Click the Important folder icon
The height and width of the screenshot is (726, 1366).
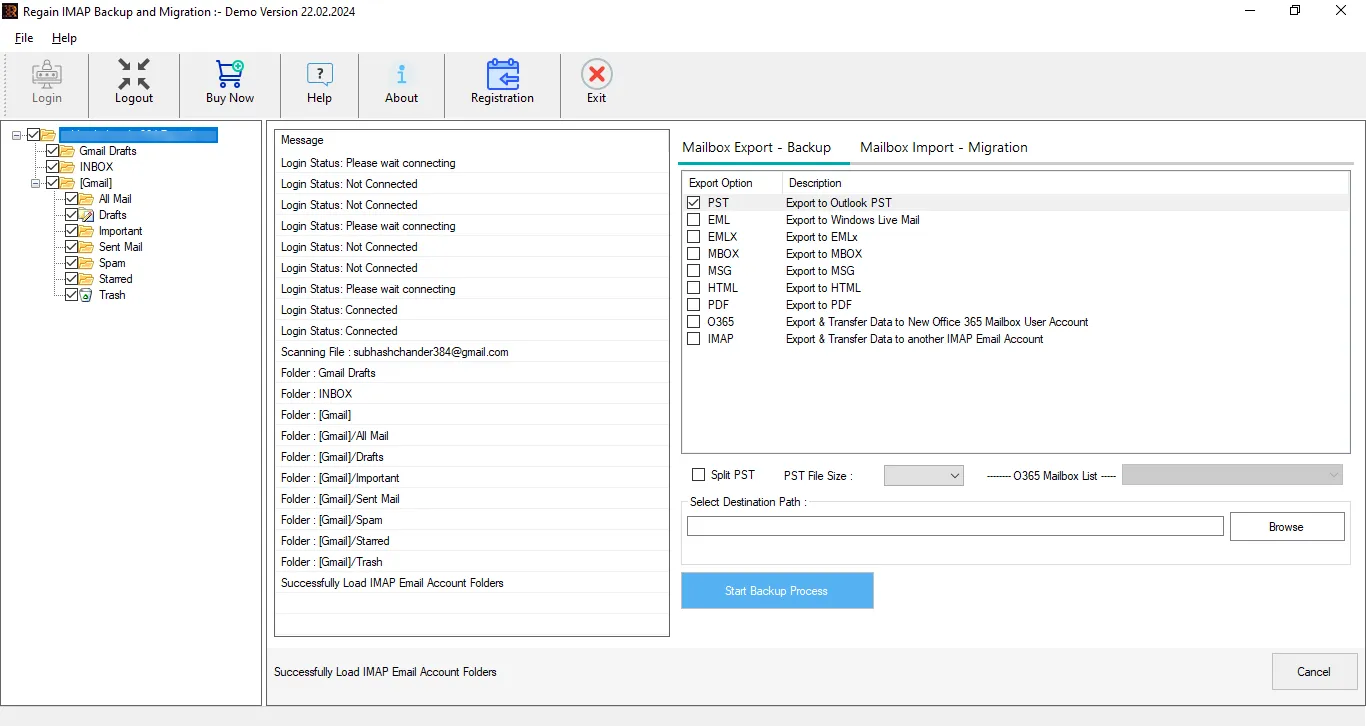(87, 231)
